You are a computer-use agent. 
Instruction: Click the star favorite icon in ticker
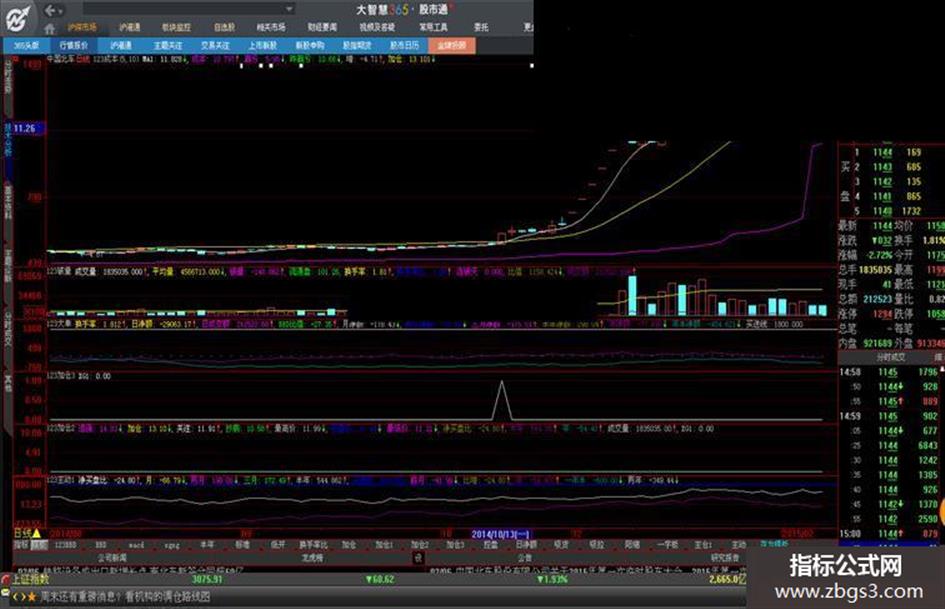pyautogui.click(x=31, y=597)
